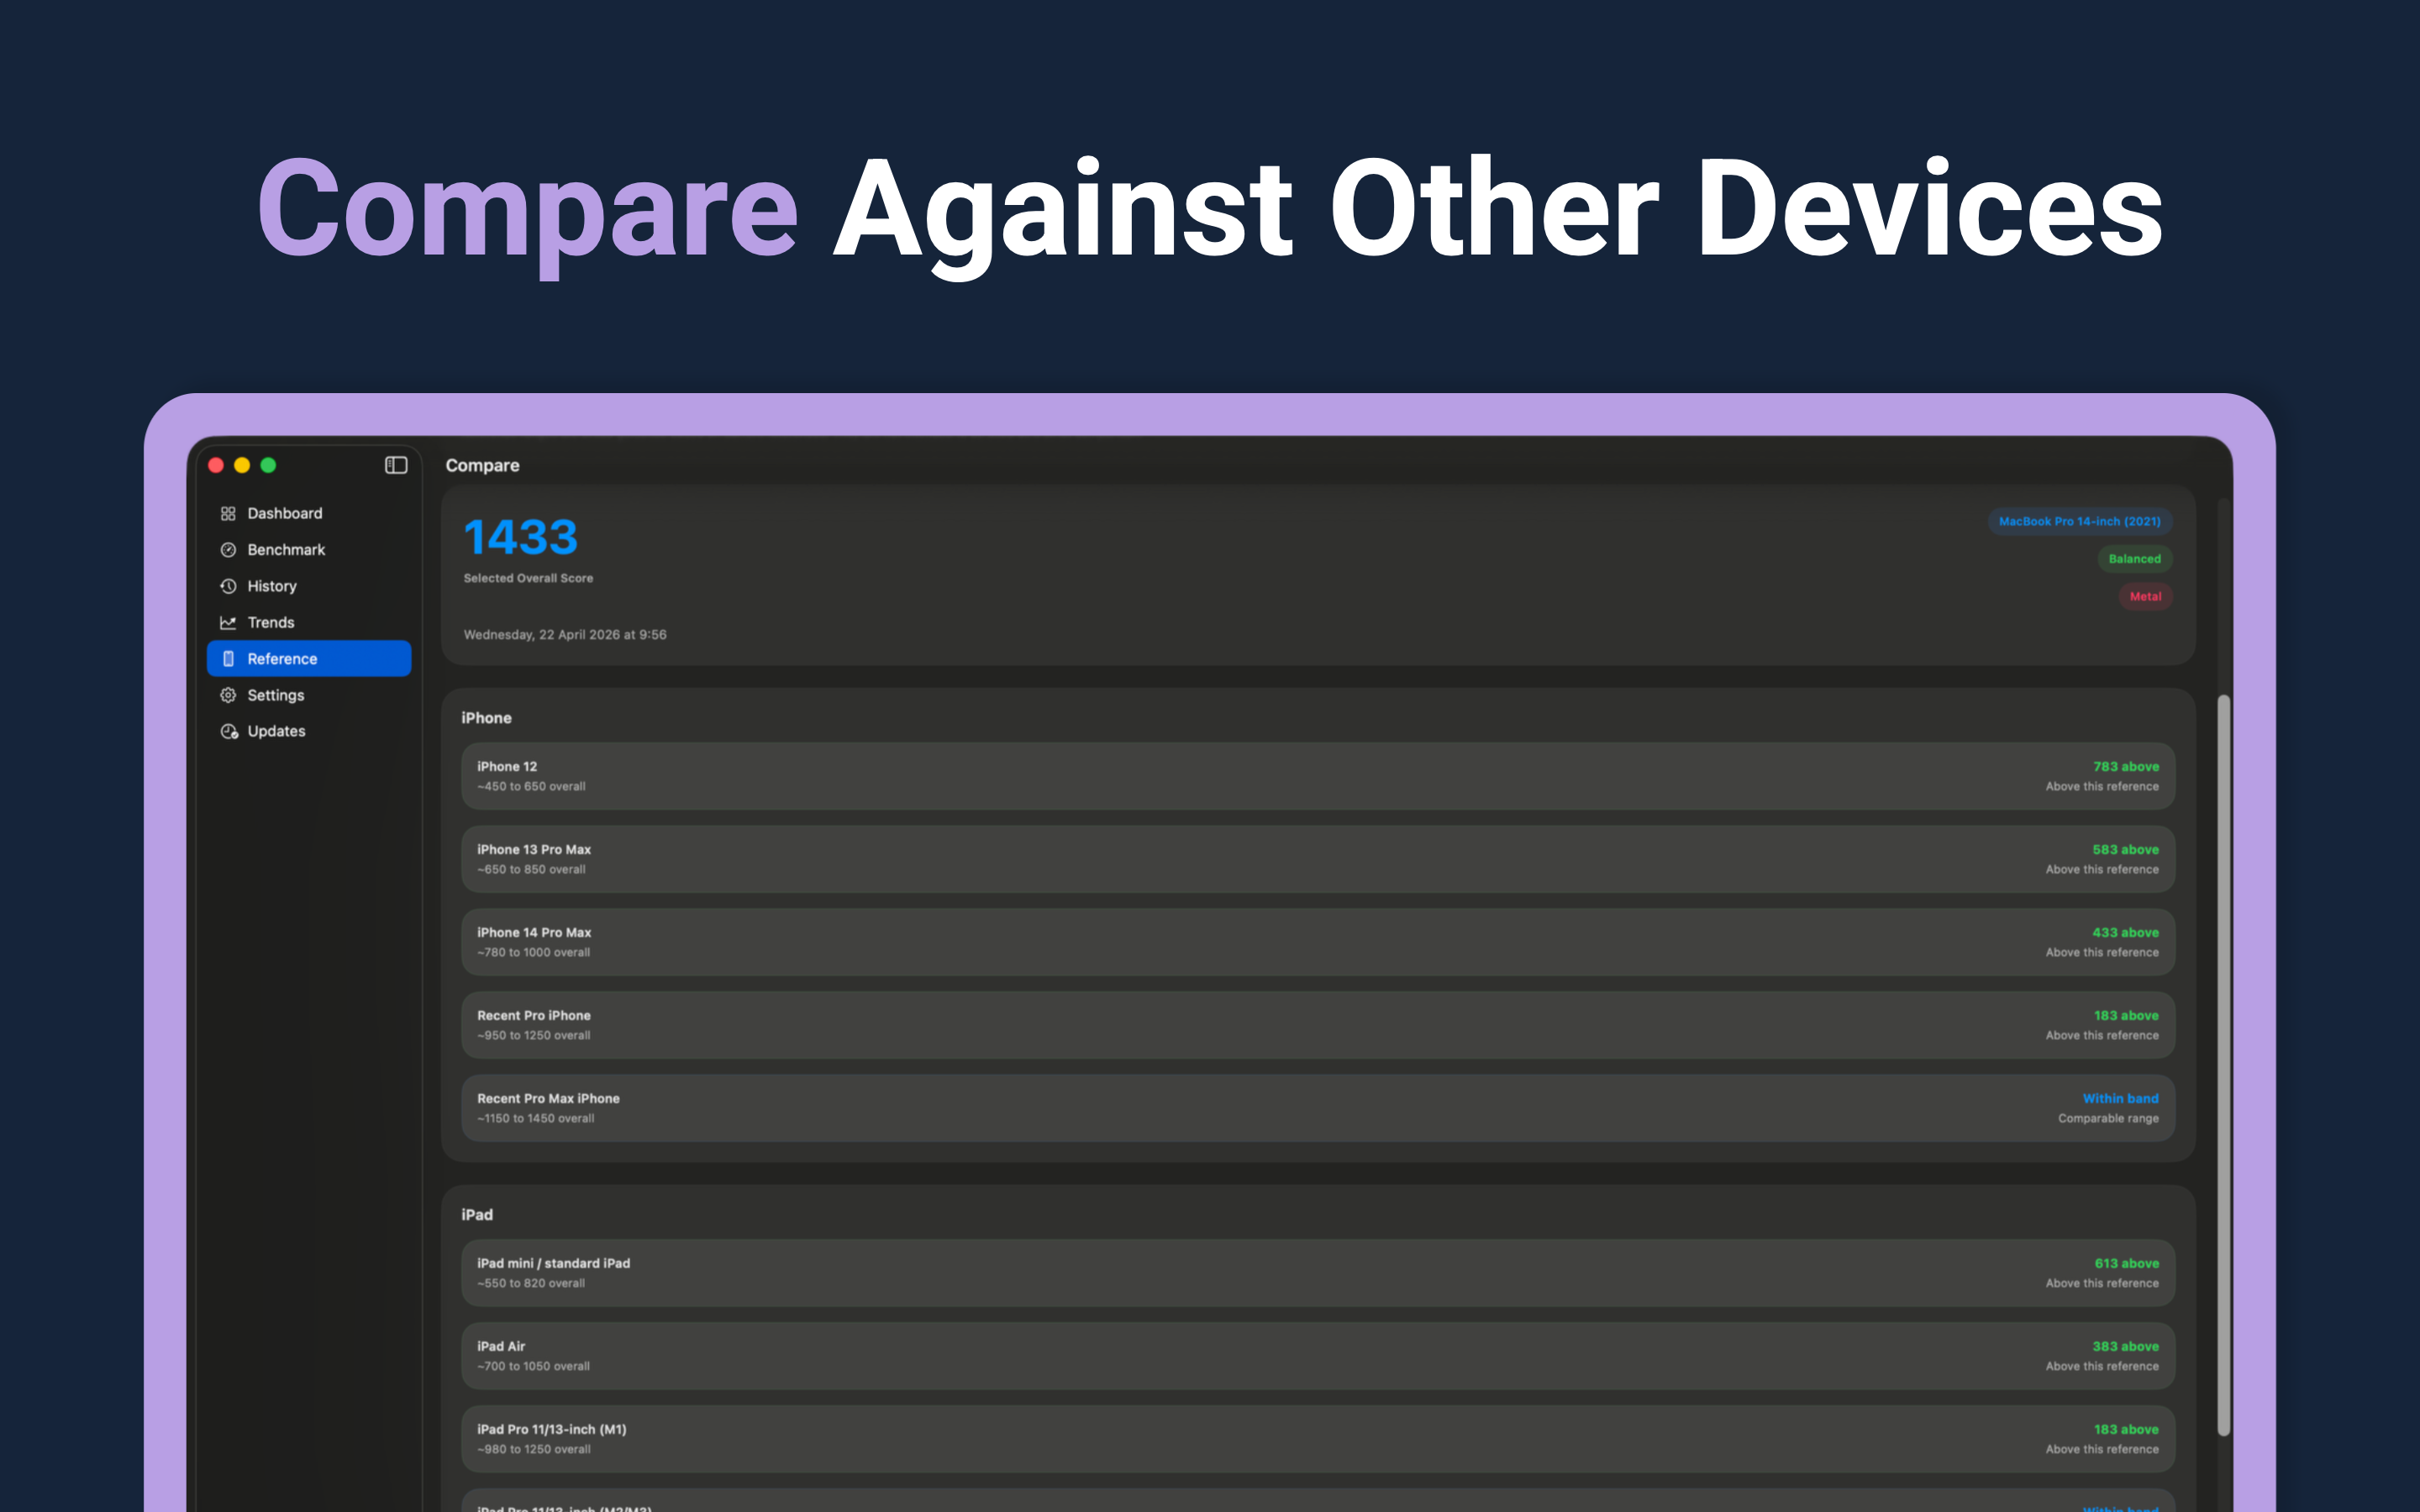The image size is (2420, 1512).
Task: Click the "Selected Overall Score" label
Action: (x=528, y=578)
